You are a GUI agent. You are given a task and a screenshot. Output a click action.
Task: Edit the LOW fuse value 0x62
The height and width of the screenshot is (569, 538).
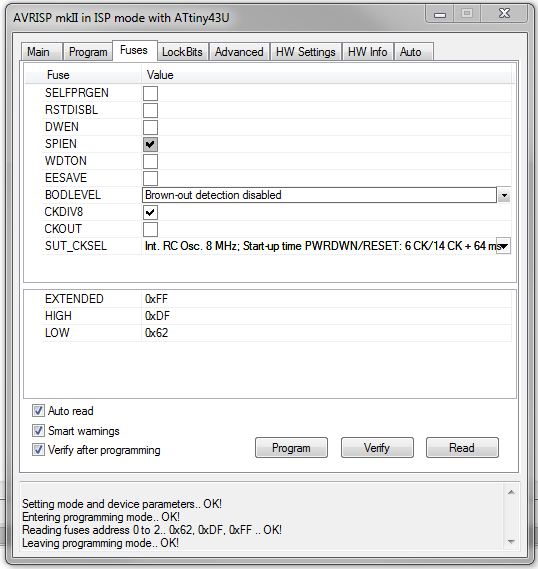click(x=156, y=333)
